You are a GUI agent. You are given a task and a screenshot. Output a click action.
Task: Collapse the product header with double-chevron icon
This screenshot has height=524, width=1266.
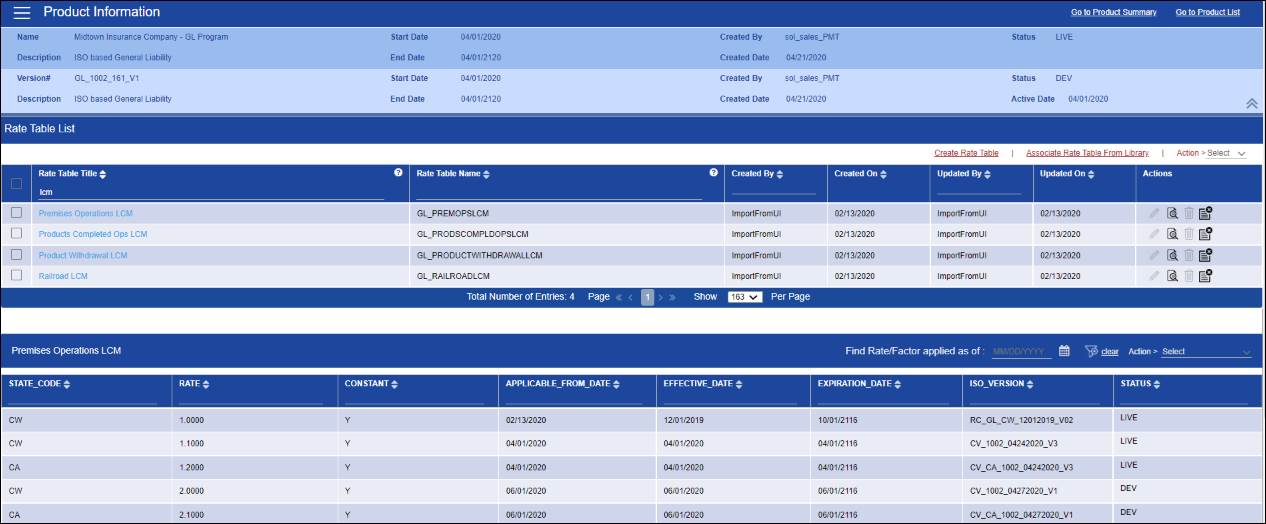click(x=1250, y=103)
